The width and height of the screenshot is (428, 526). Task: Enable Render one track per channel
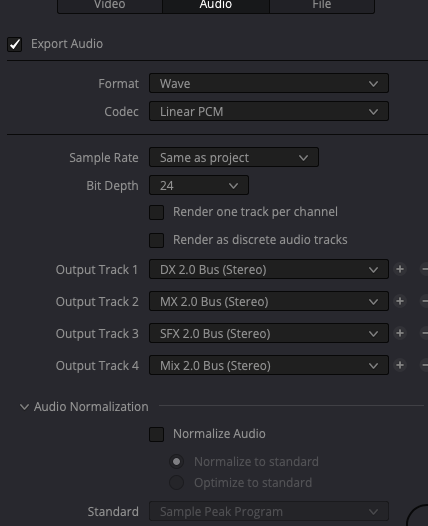click(x=156, y=212)
